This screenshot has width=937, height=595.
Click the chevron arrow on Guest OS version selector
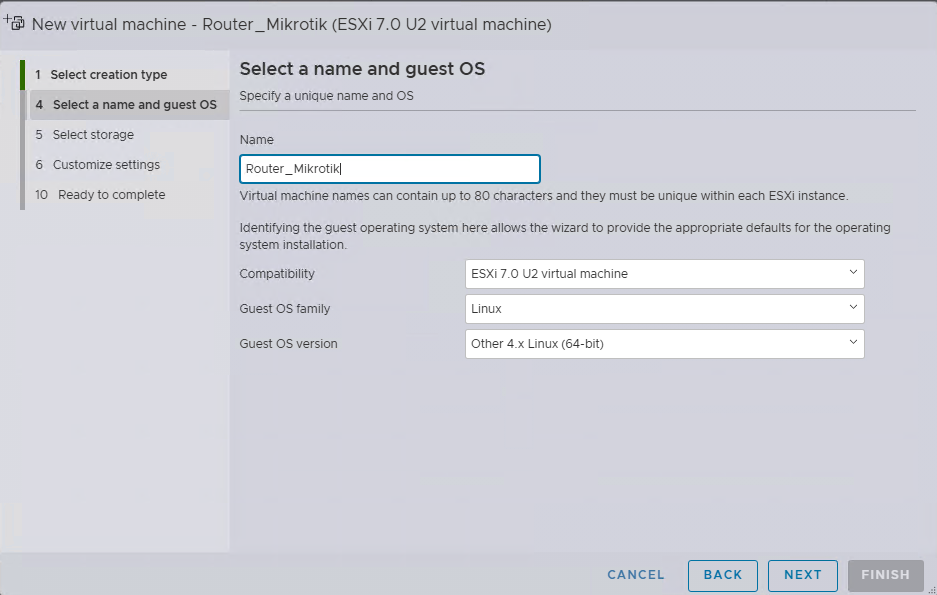pos(853,342)
